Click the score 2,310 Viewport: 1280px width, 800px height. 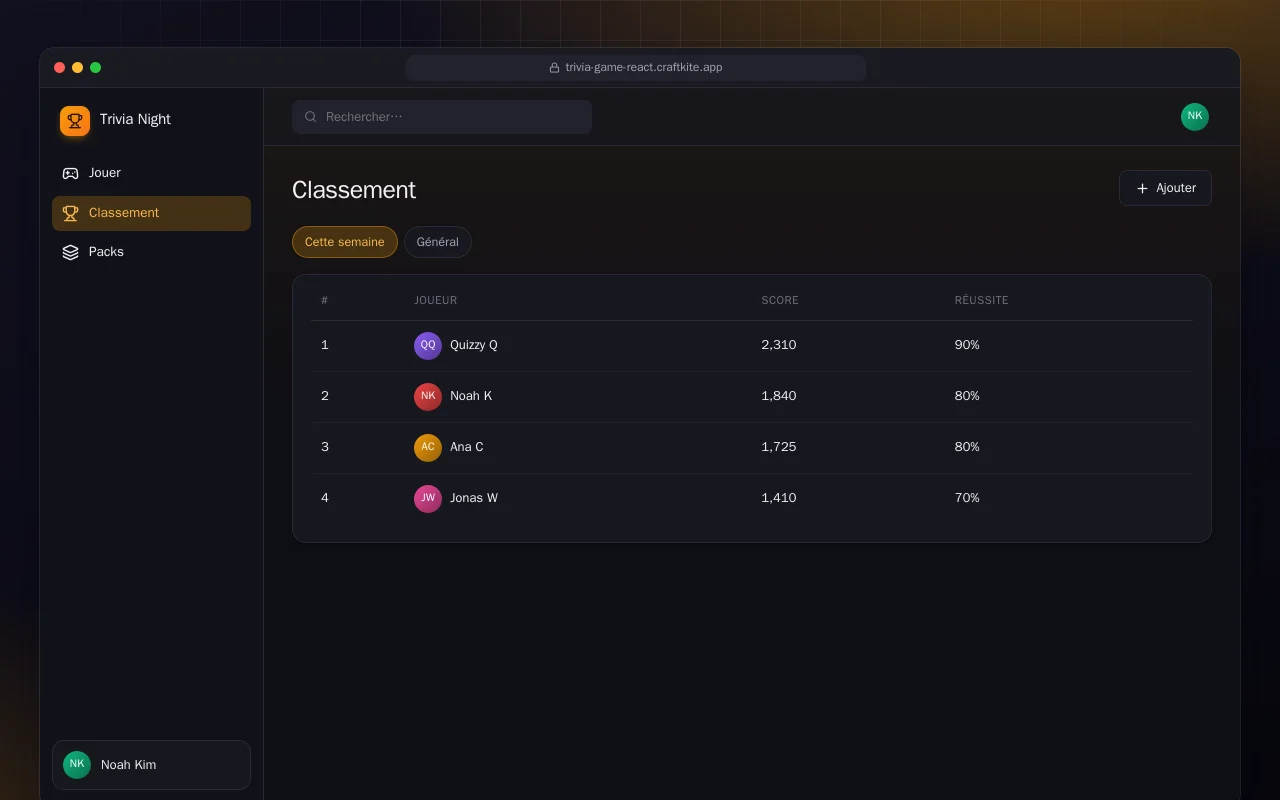click(779, 345)
